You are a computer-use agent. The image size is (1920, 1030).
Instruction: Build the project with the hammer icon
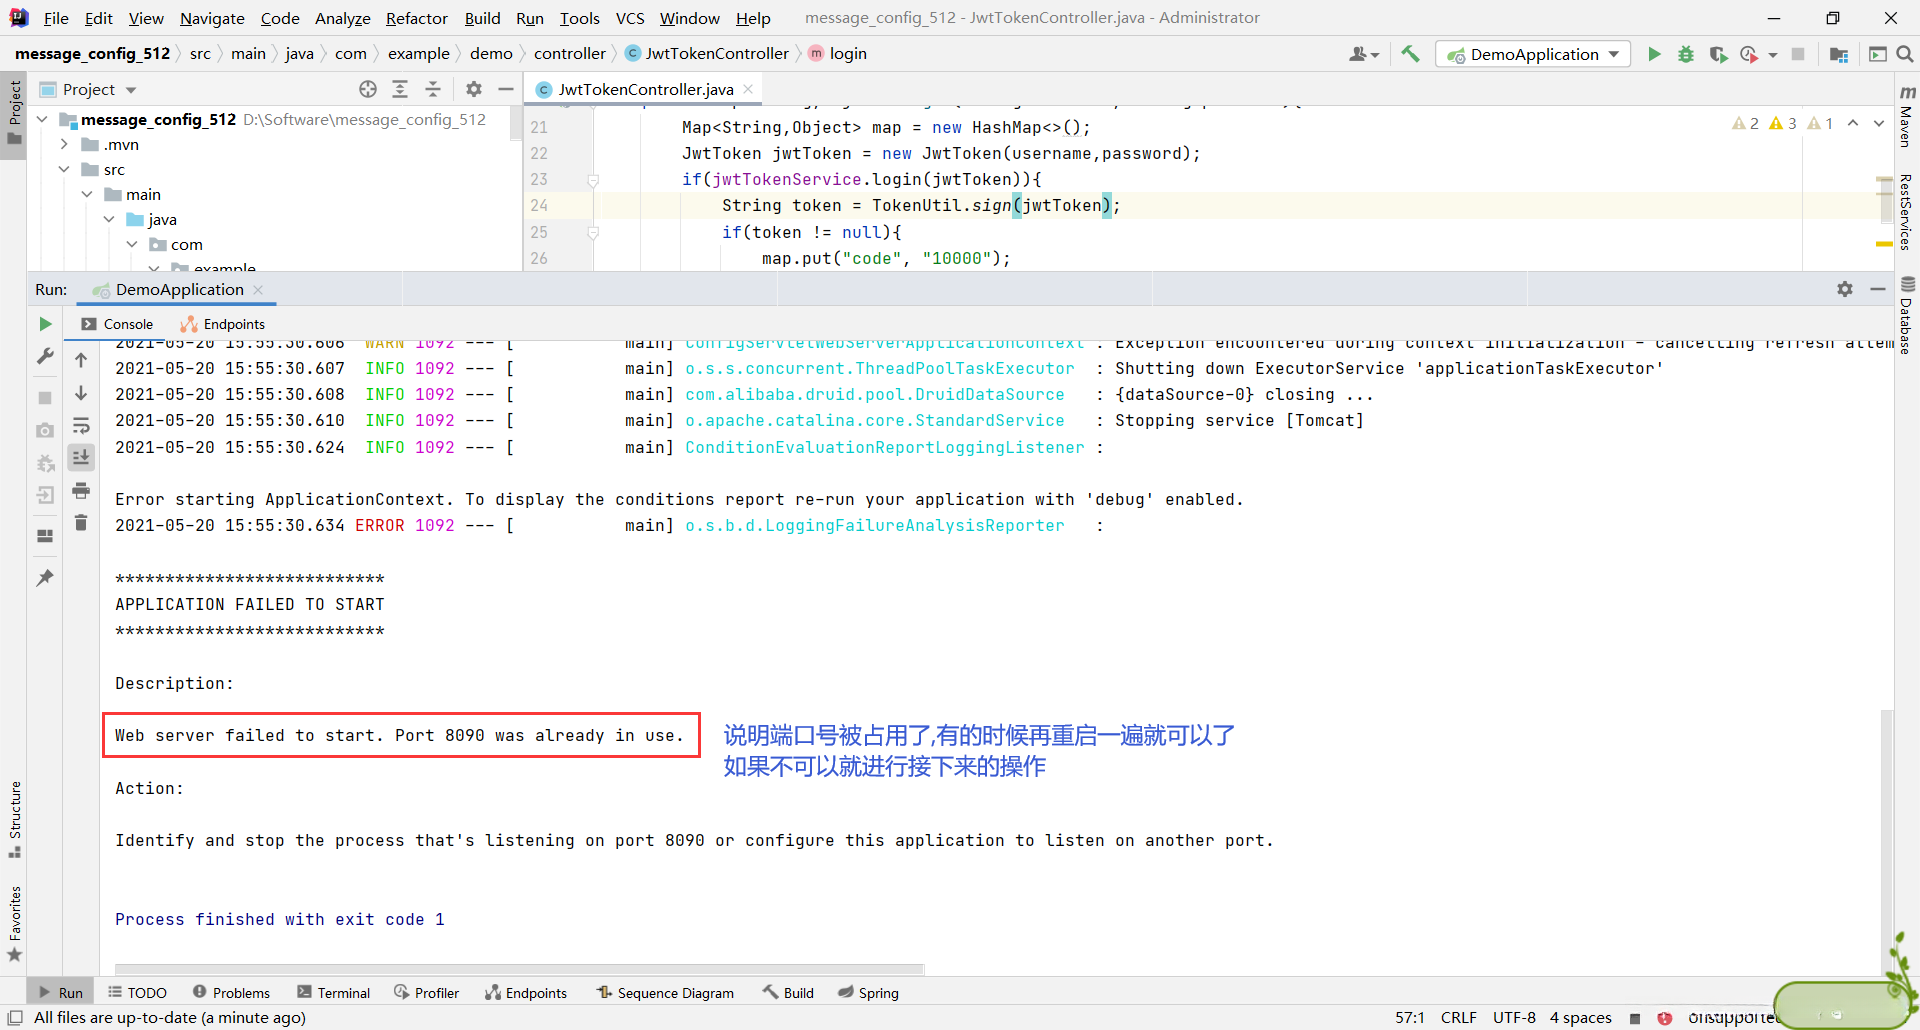1410,54
